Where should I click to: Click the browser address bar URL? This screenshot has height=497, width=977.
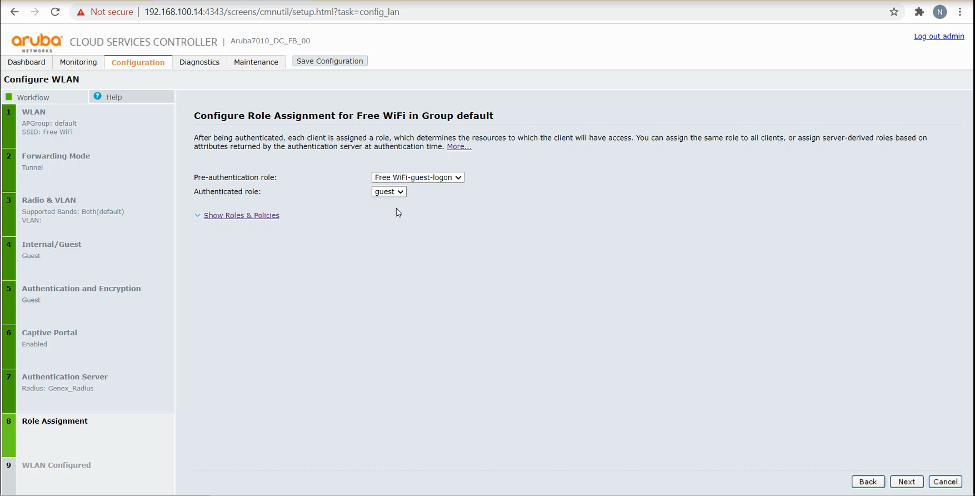272,12
